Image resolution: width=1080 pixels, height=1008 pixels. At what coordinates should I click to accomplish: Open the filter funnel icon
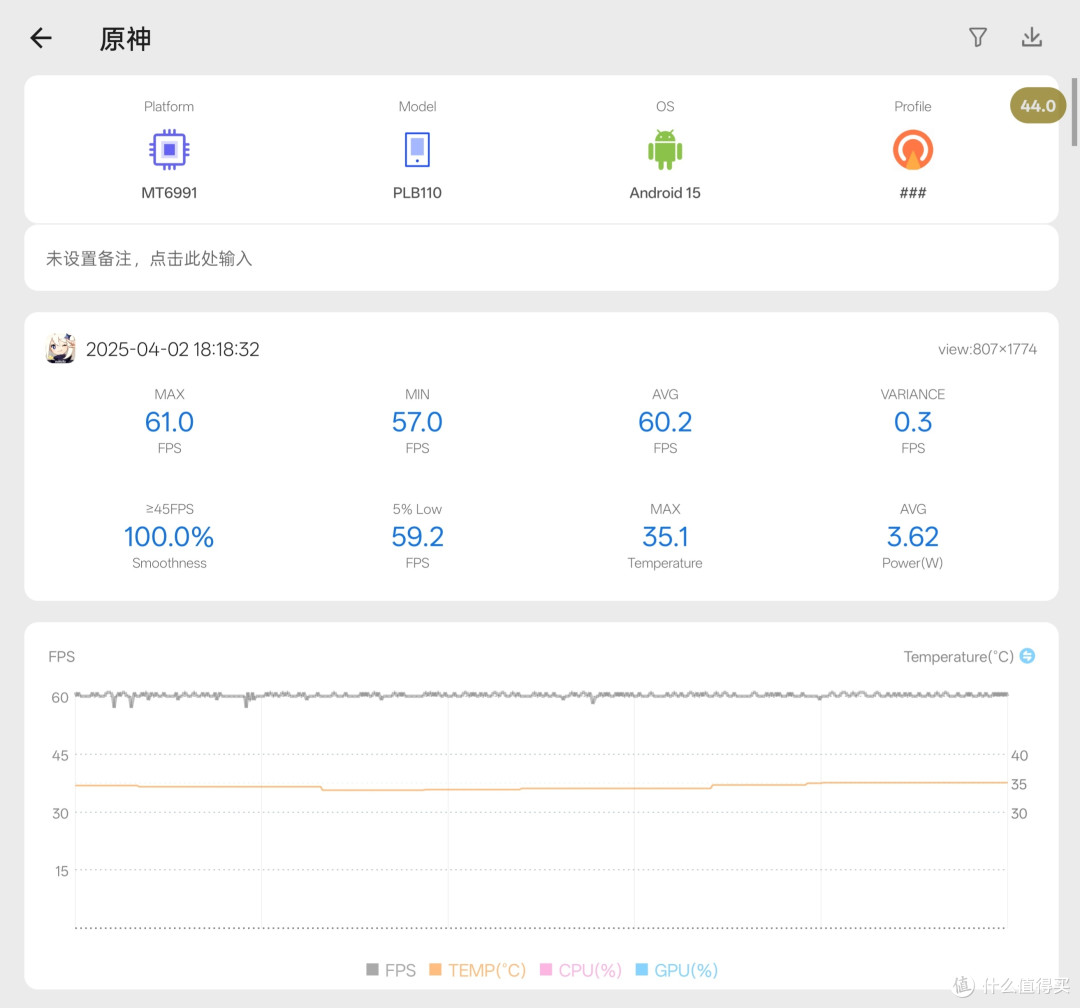click(x=977, y=37)
